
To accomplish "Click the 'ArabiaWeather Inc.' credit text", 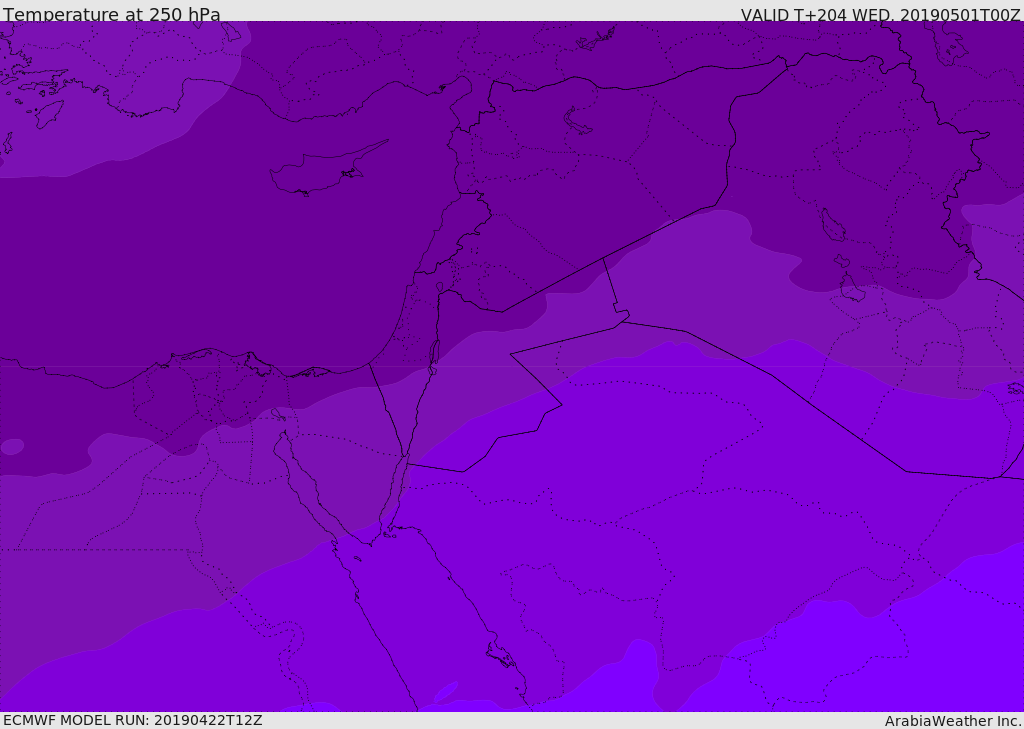I will (953, 721).
